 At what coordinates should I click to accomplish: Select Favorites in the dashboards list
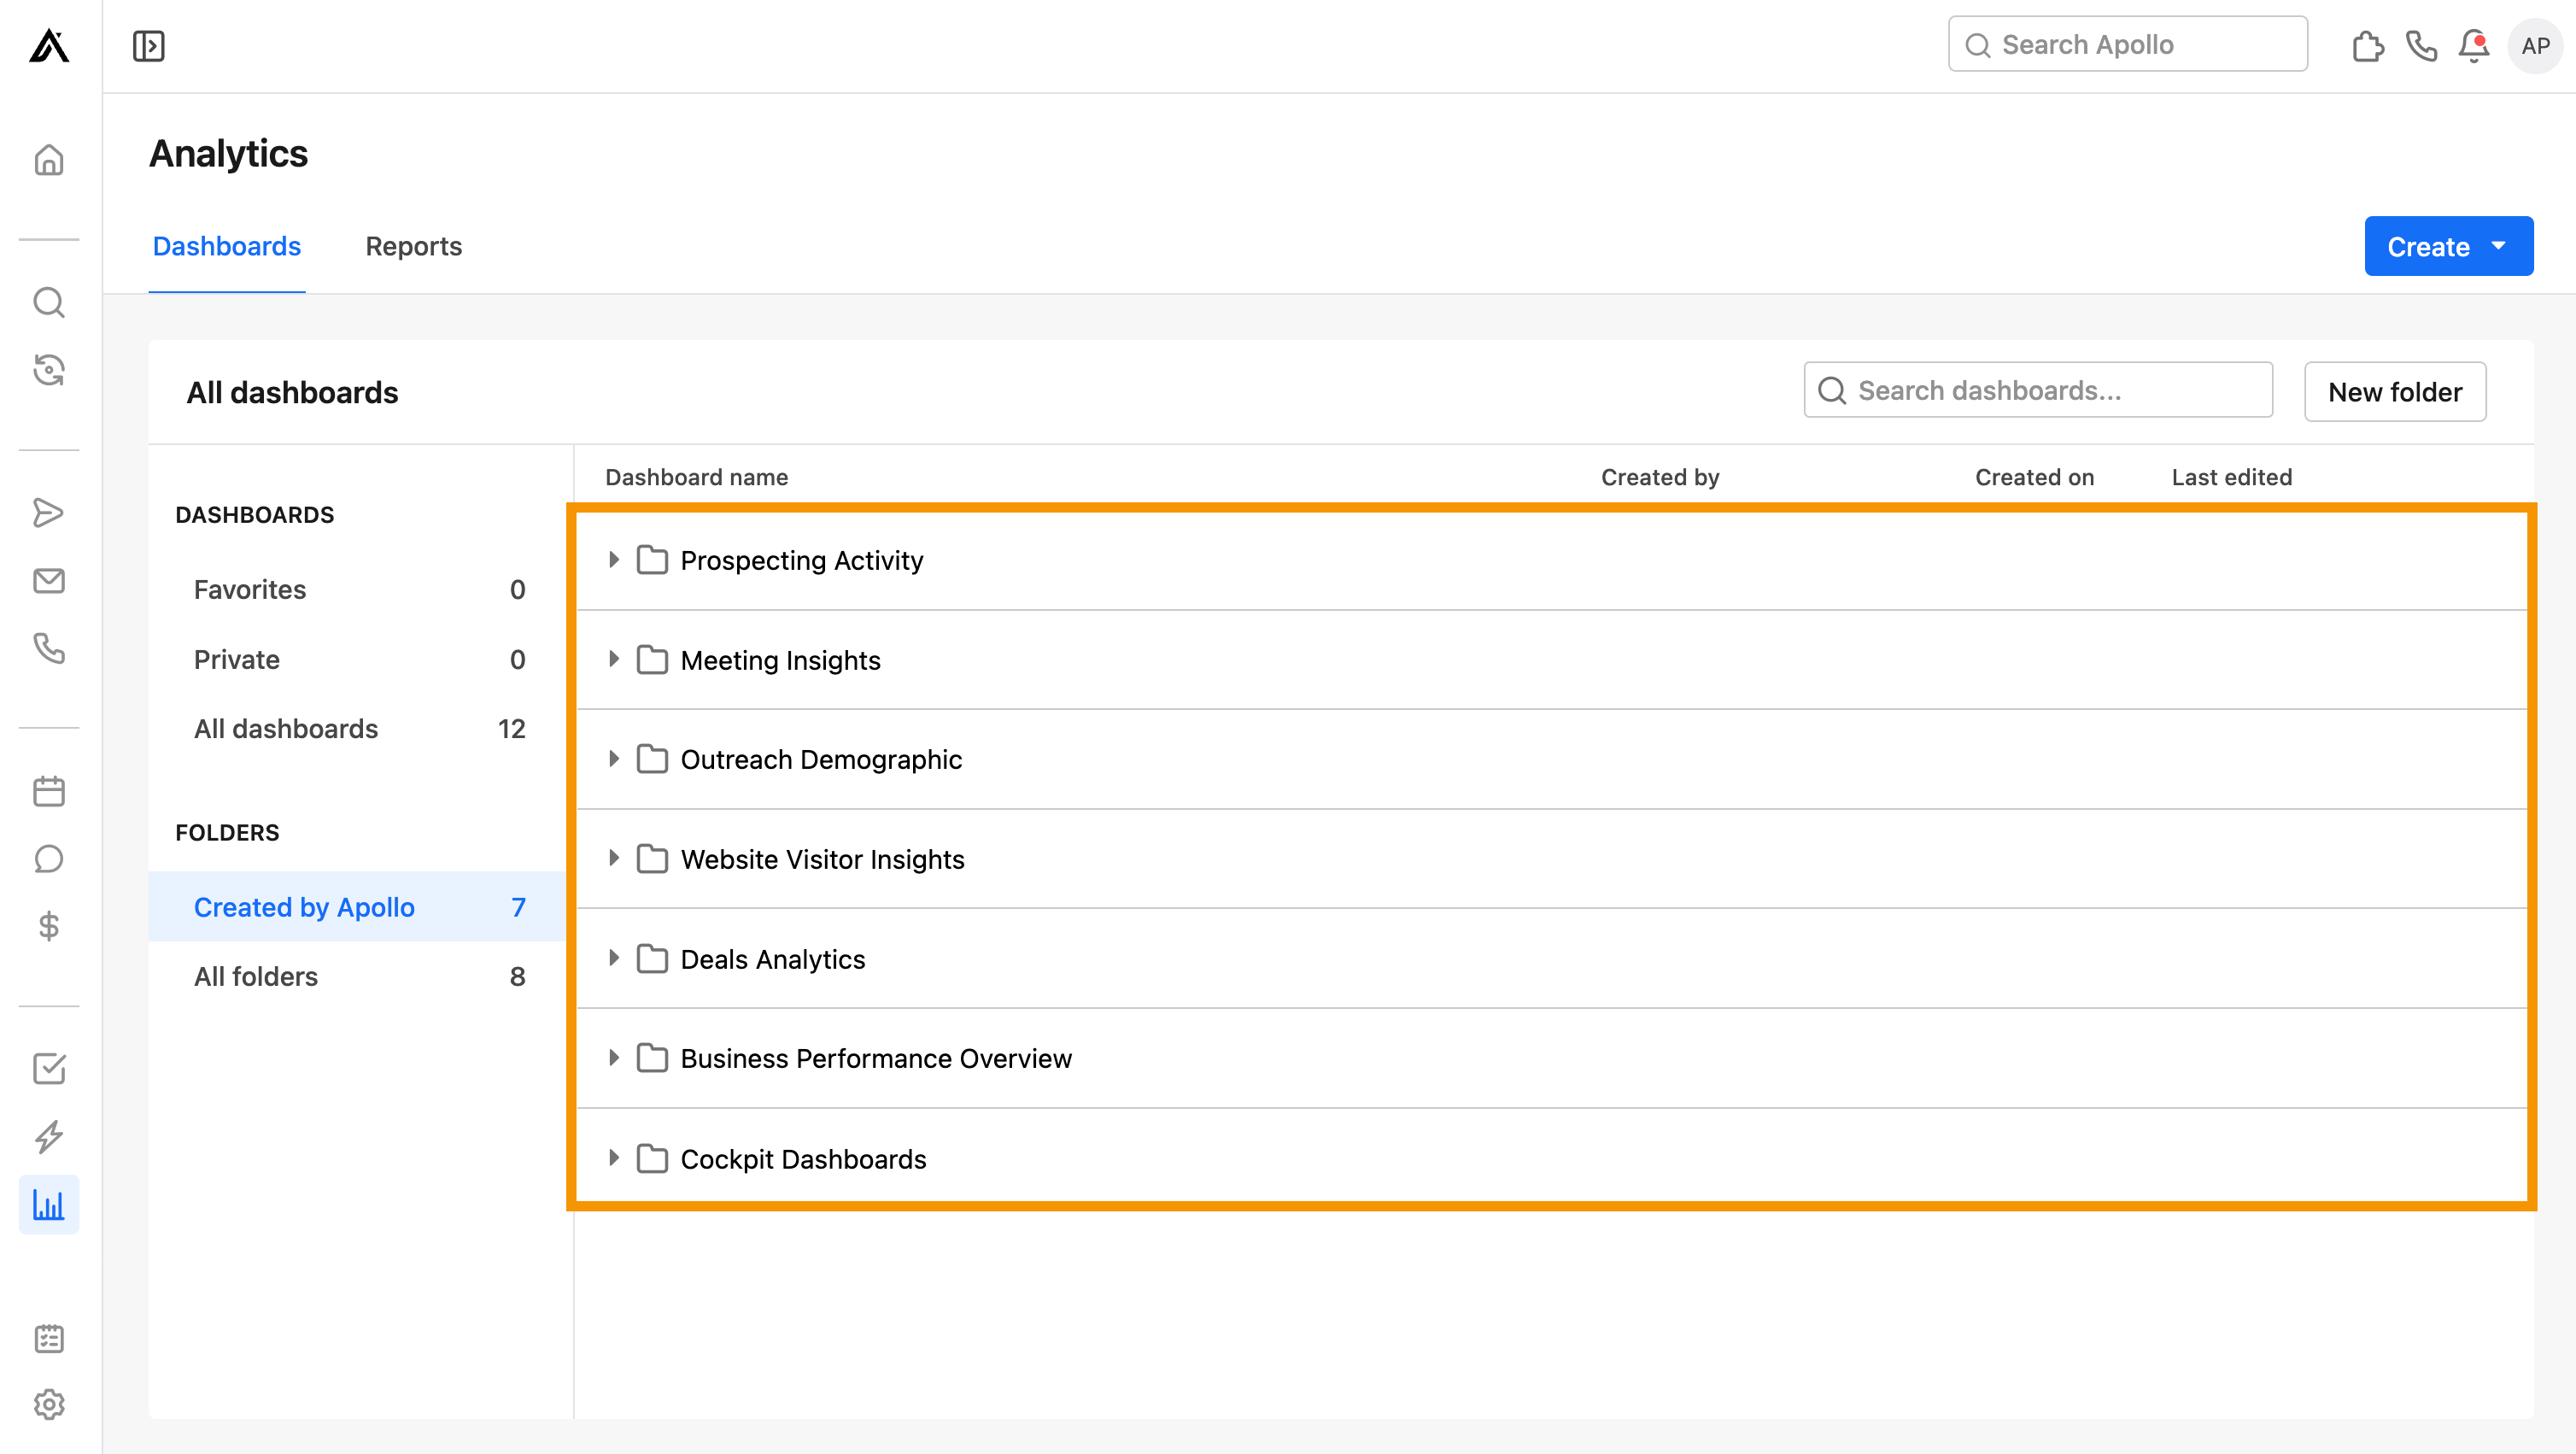tap(358, 590)
